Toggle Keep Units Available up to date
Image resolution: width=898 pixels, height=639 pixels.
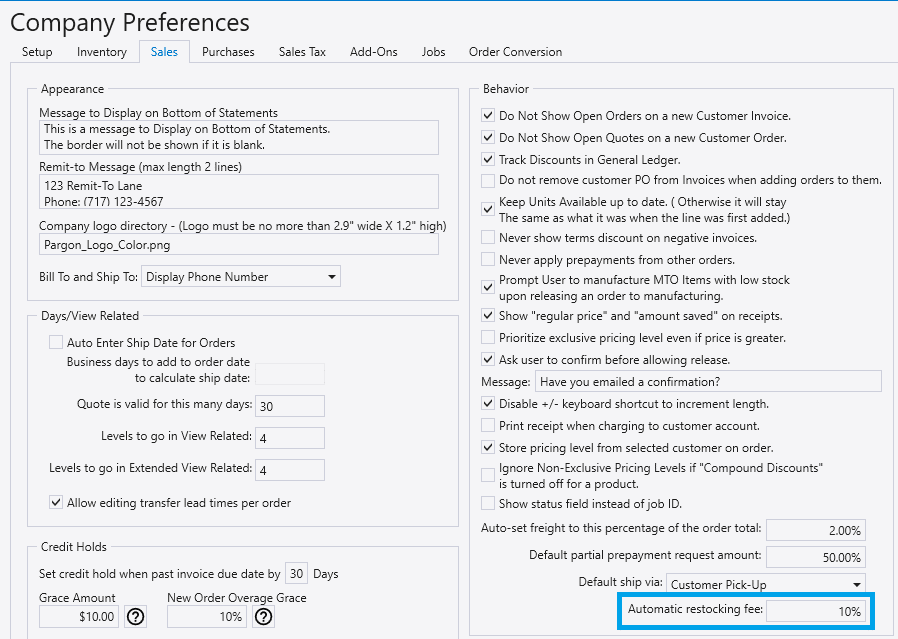[x=488, y=209]
